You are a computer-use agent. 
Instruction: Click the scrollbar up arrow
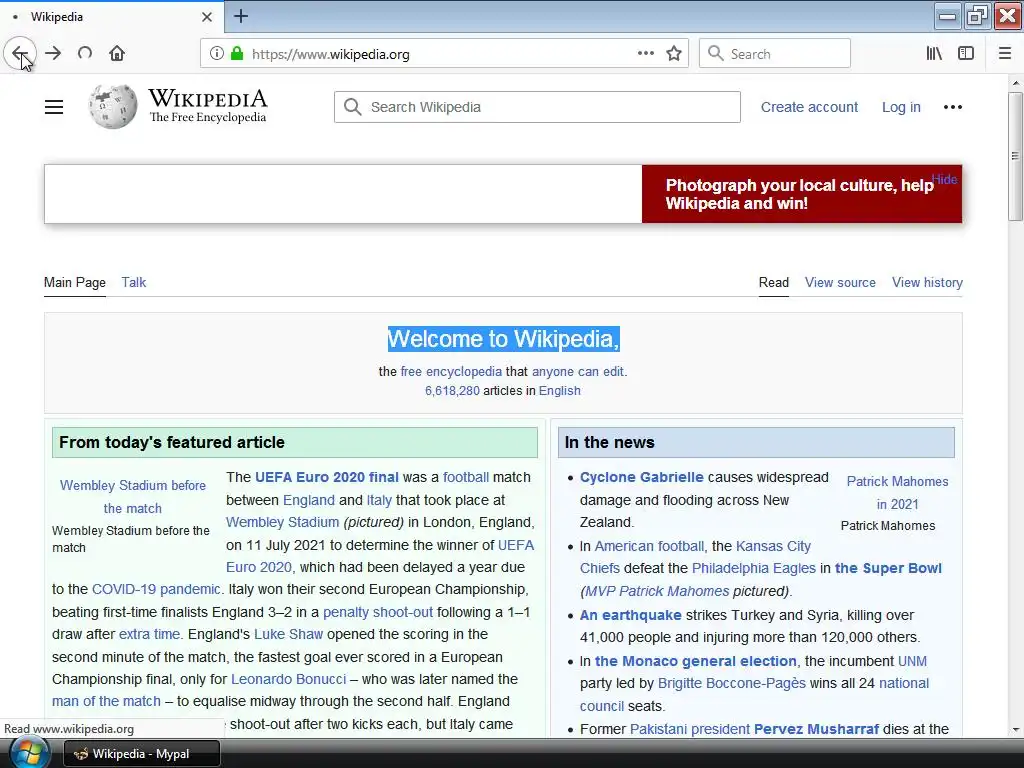(x=1016, y=83)
